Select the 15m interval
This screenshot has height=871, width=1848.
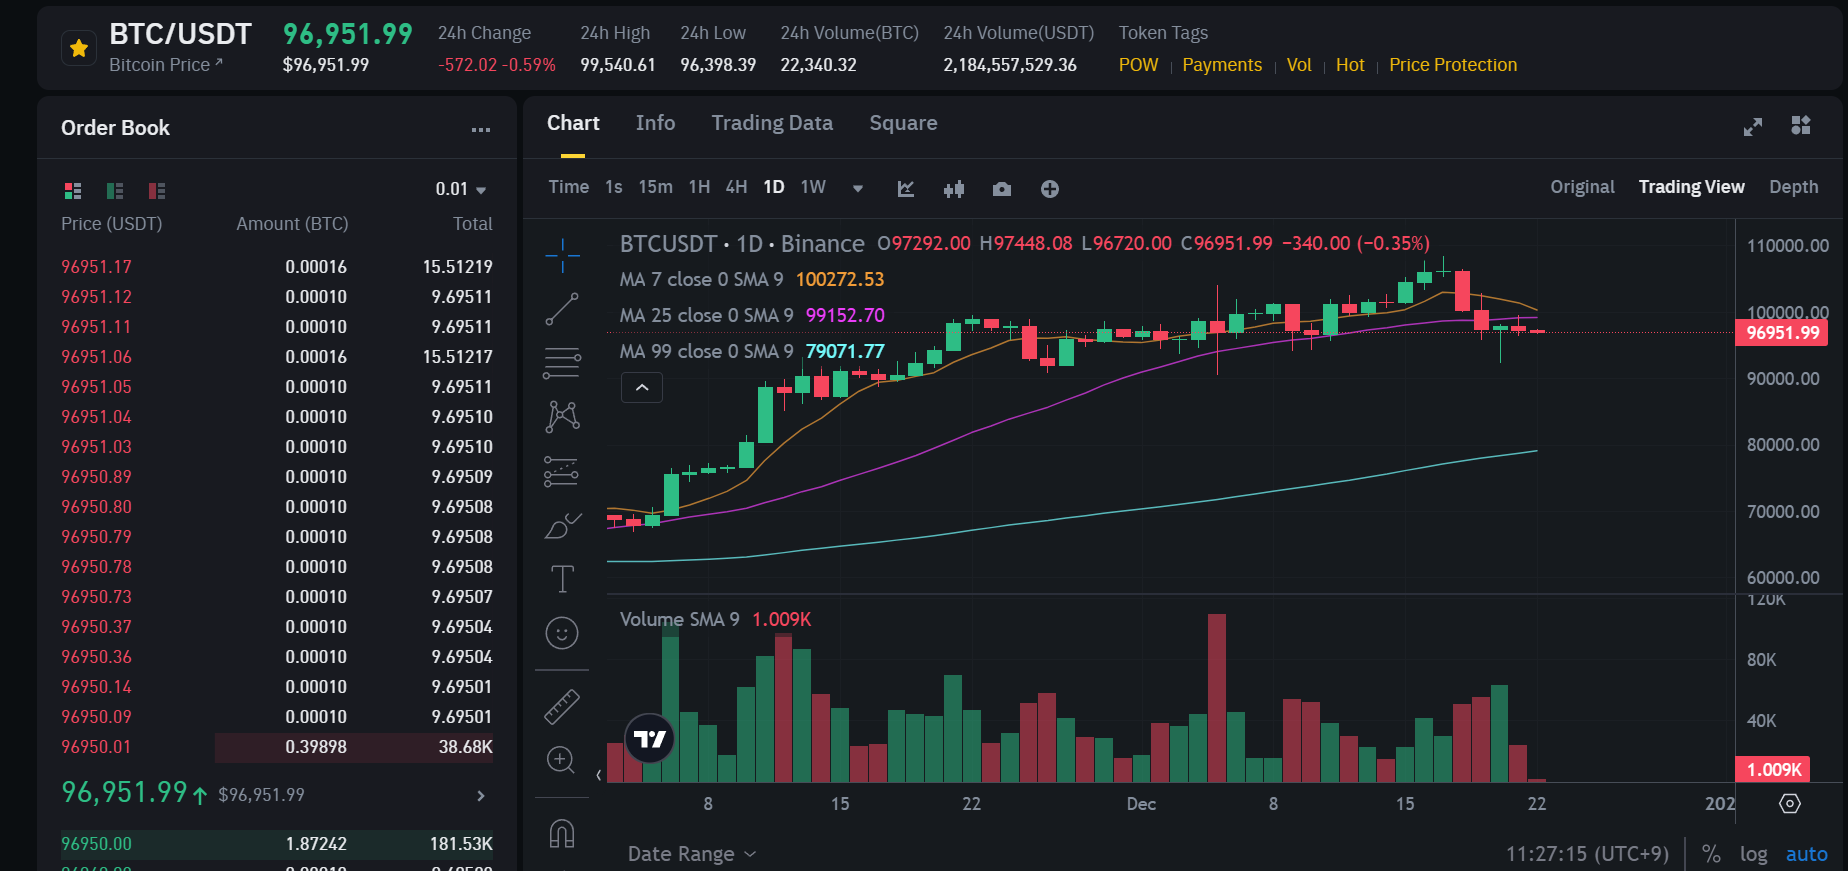pyautogui.click(x=655, y=187)
